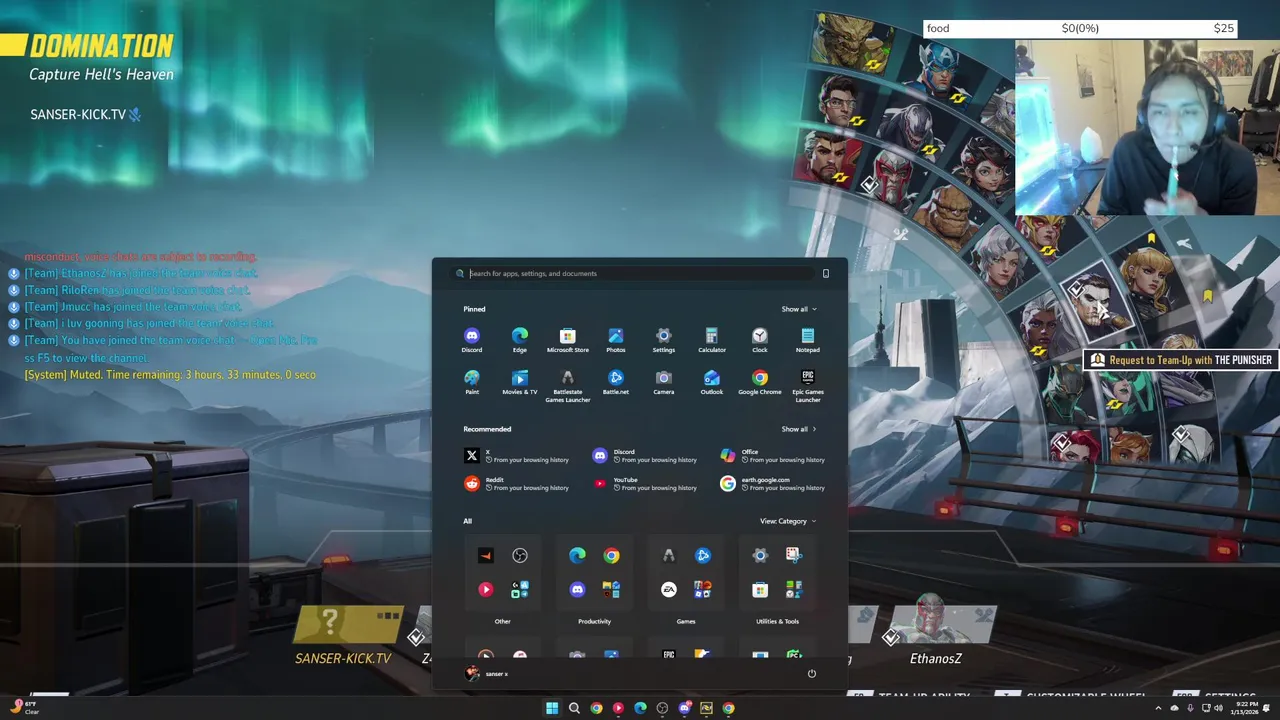This screenshot has width=1280, height=720.
Task: Open the Snipping Tool in Utilities & Tools
Action: 794,556
